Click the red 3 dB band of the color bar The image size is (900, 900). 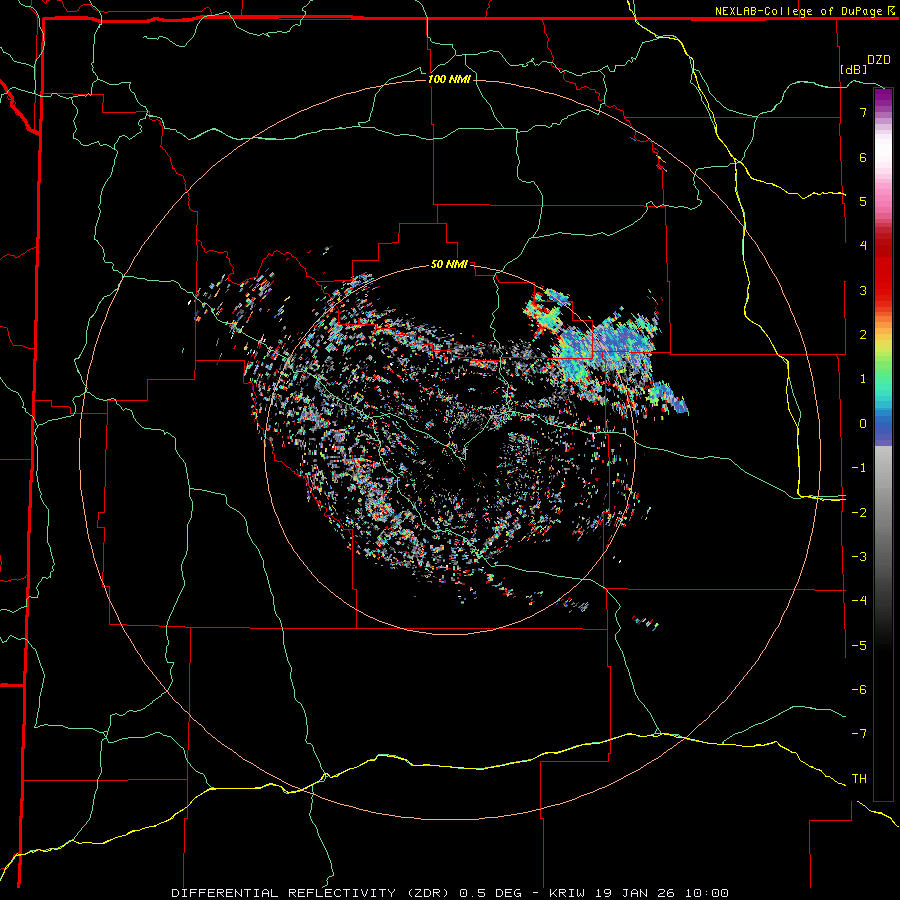coord(883,290)
